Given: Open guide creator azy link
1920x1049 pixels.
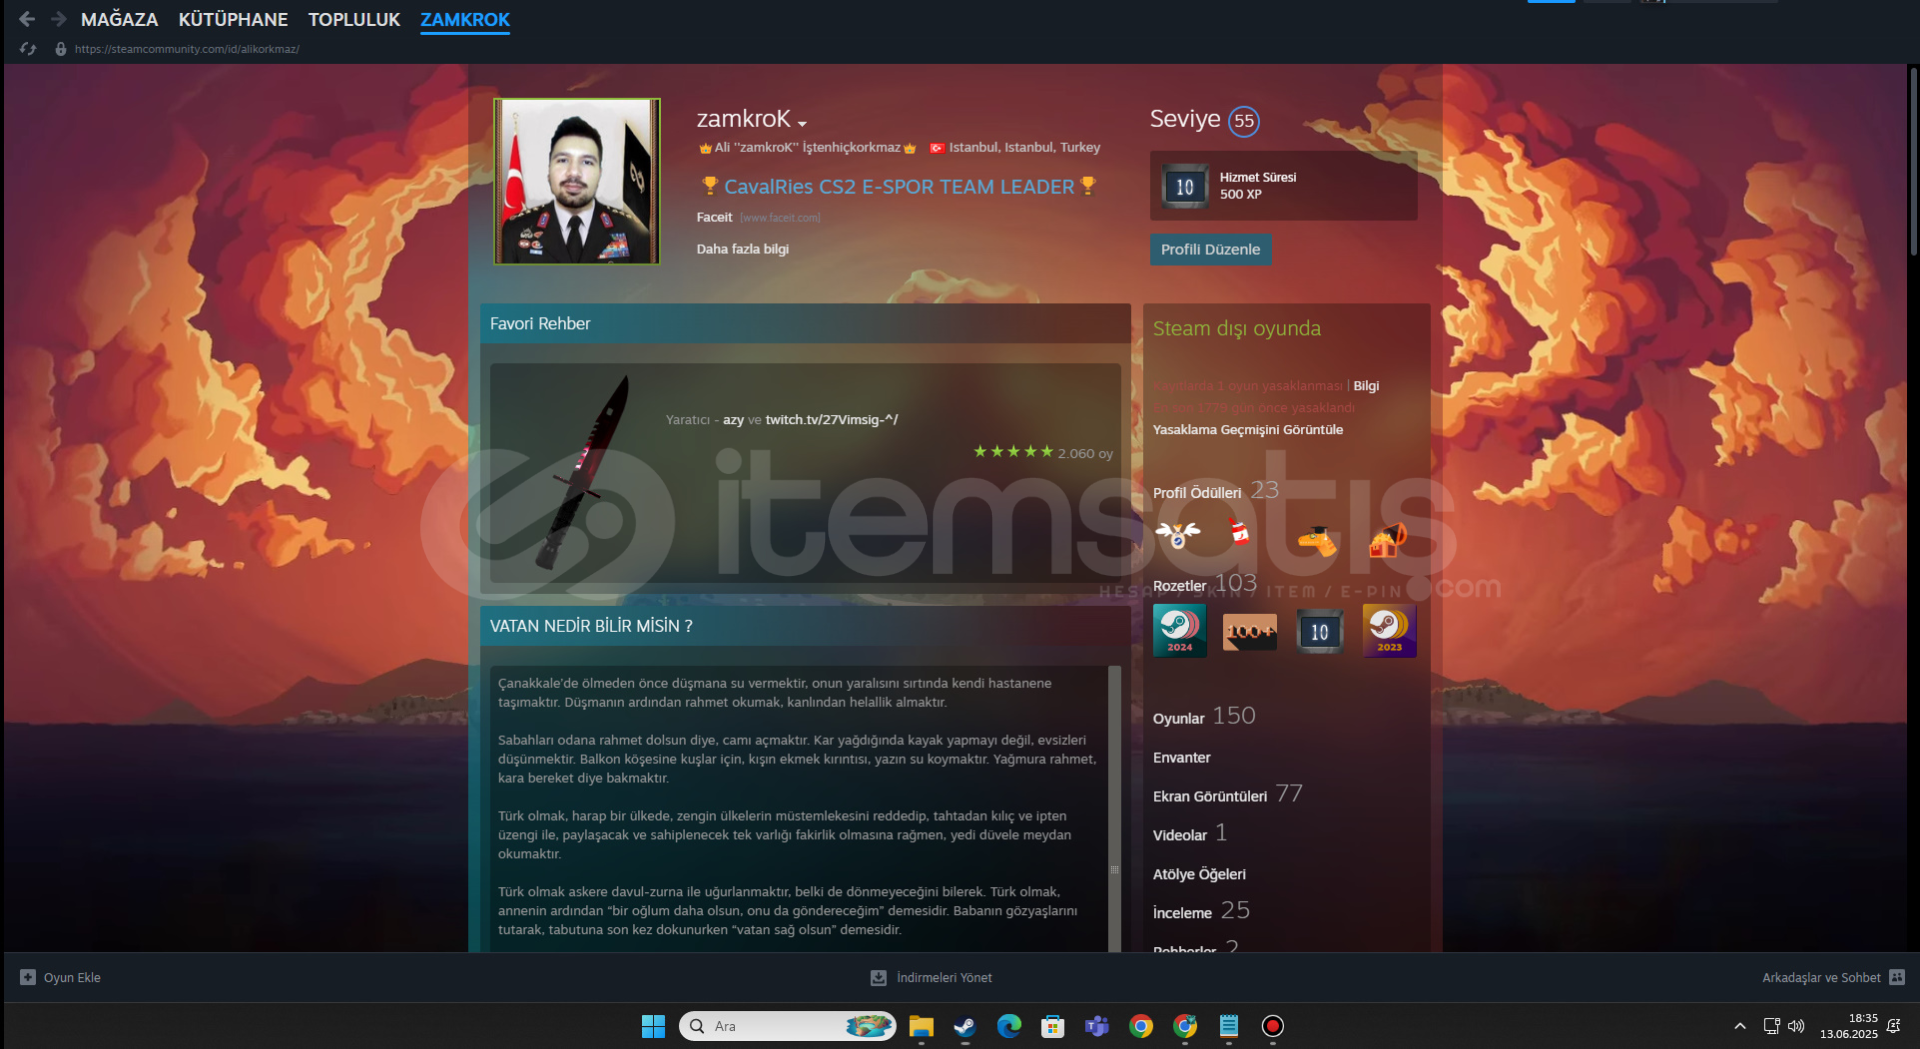Looking at the screenshot, I should point(733,420).
